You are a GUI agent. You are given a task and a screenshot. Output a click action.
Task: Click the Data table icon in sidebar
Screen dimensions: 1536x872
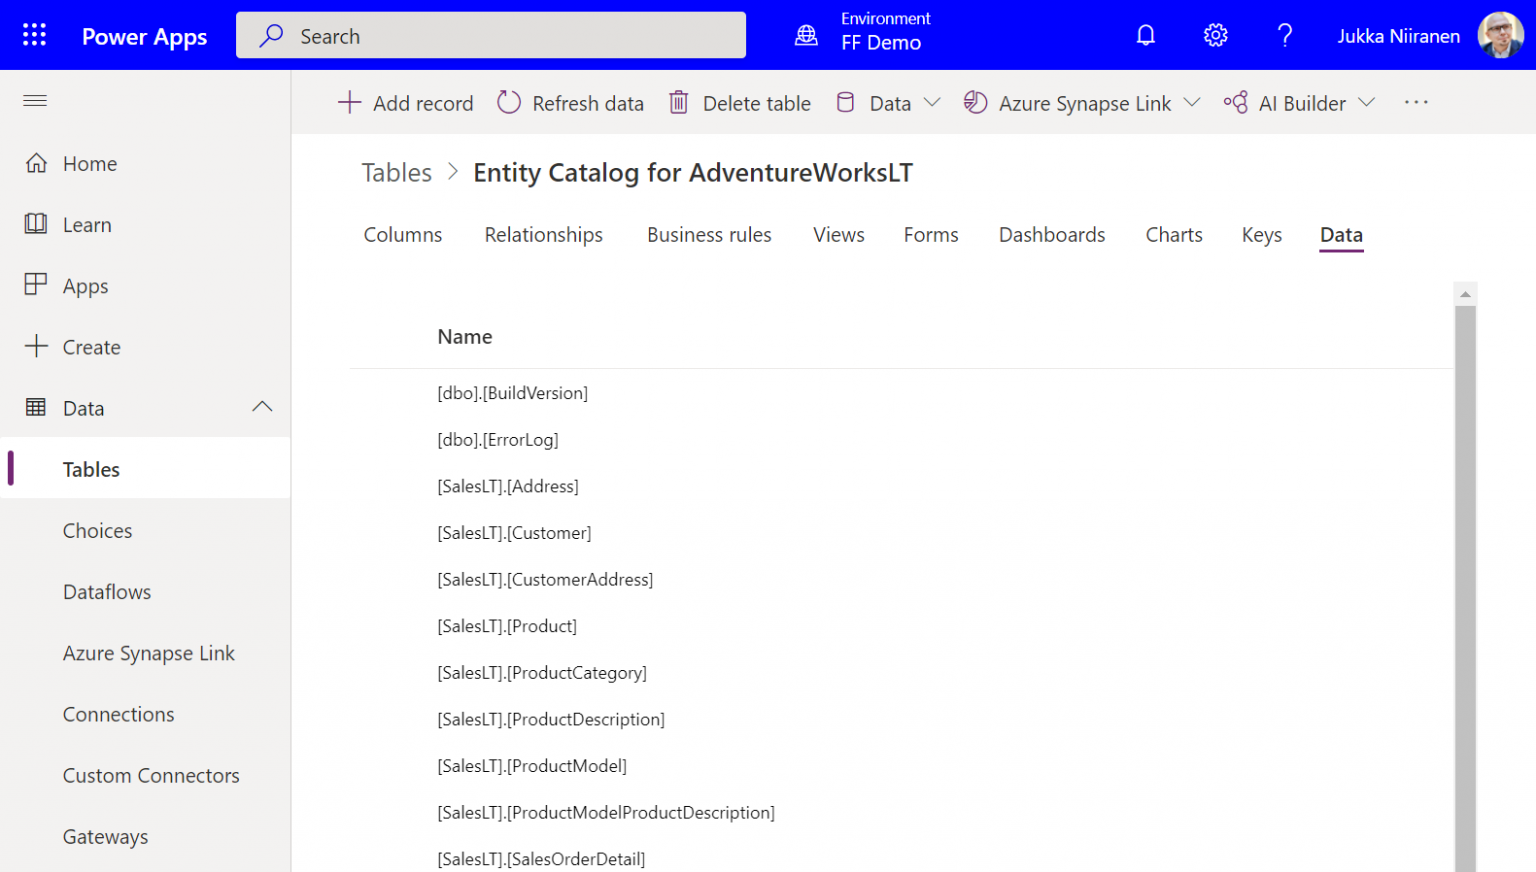click(x=36, y=407)
